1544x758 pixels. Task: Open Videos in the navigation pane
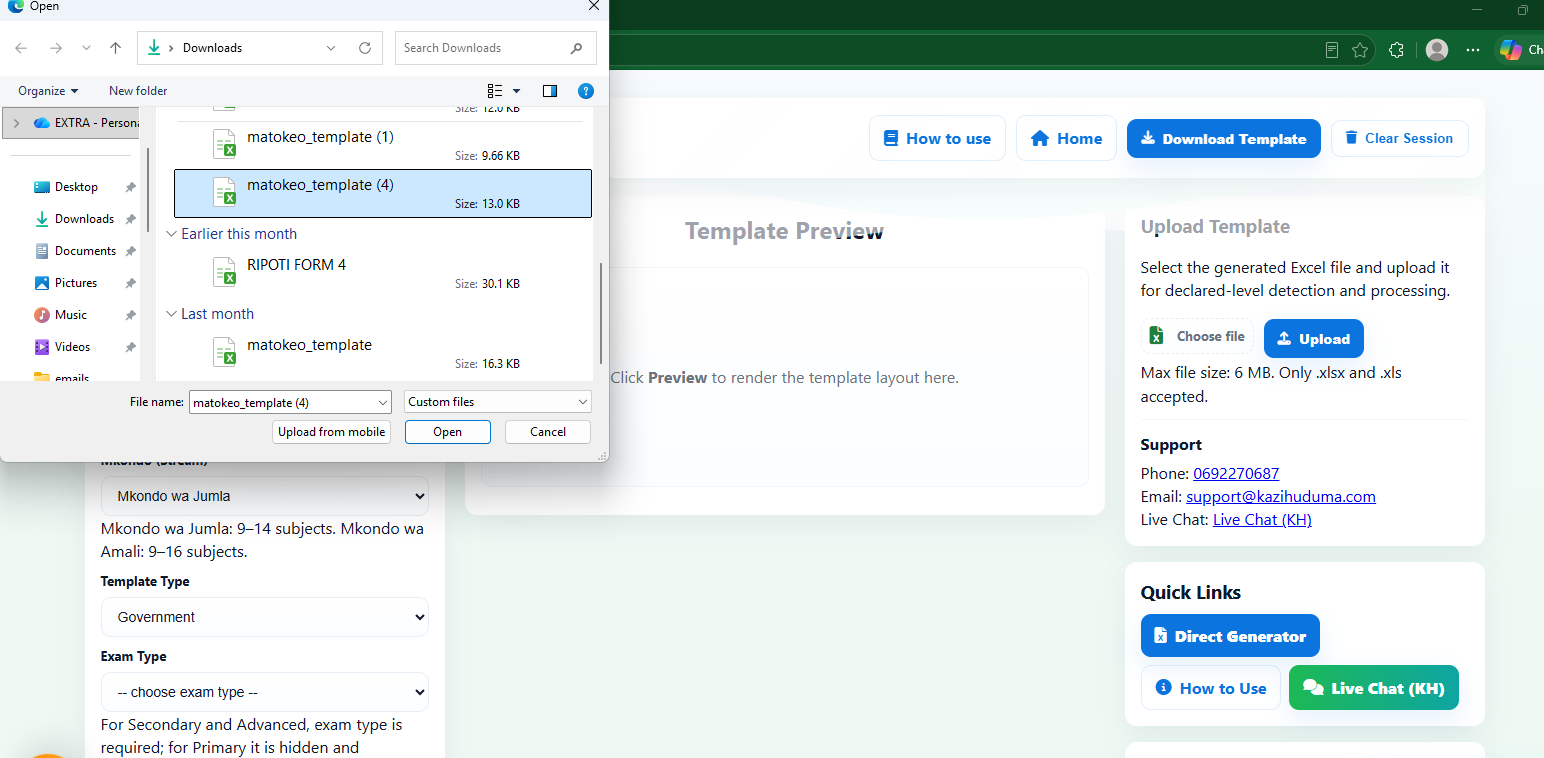pyautogui.click(x=72, y=347)
